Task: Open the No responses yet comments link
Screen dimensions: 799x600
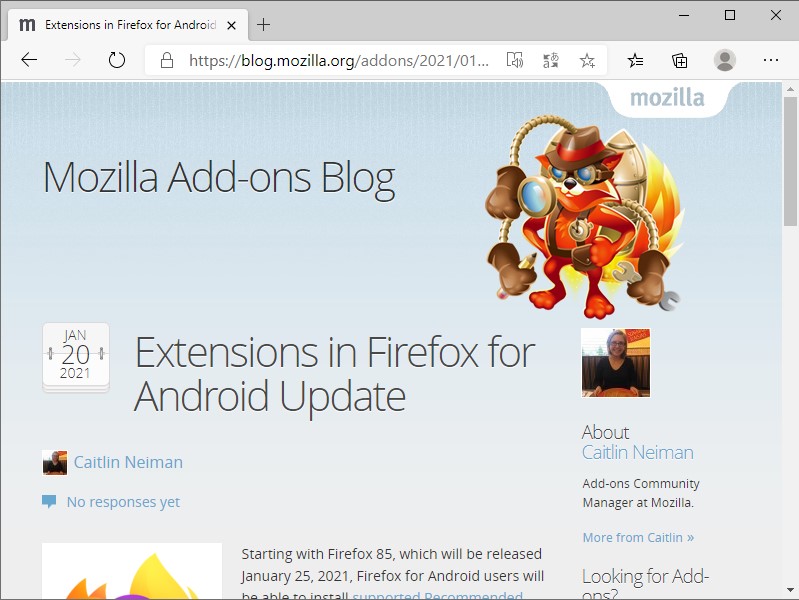Action: 123,502
